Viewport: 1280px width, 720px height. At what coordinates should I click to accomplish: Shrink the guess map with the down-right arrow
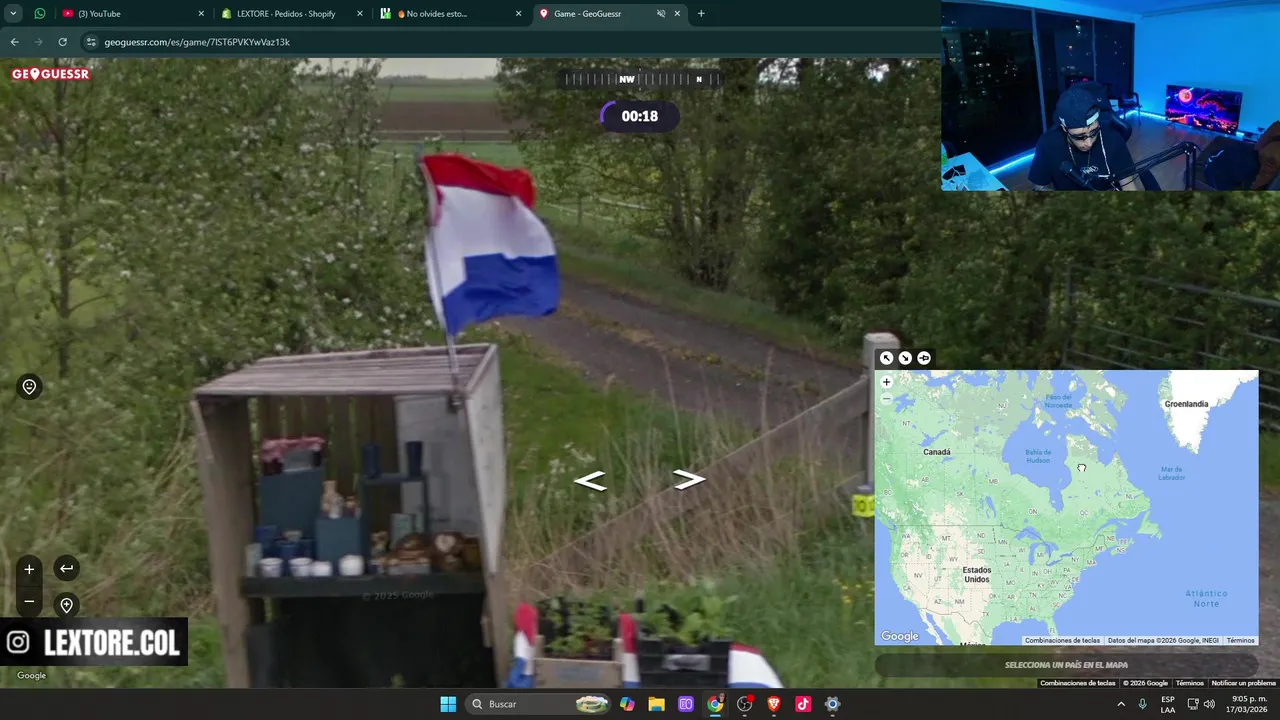[905, 358]
